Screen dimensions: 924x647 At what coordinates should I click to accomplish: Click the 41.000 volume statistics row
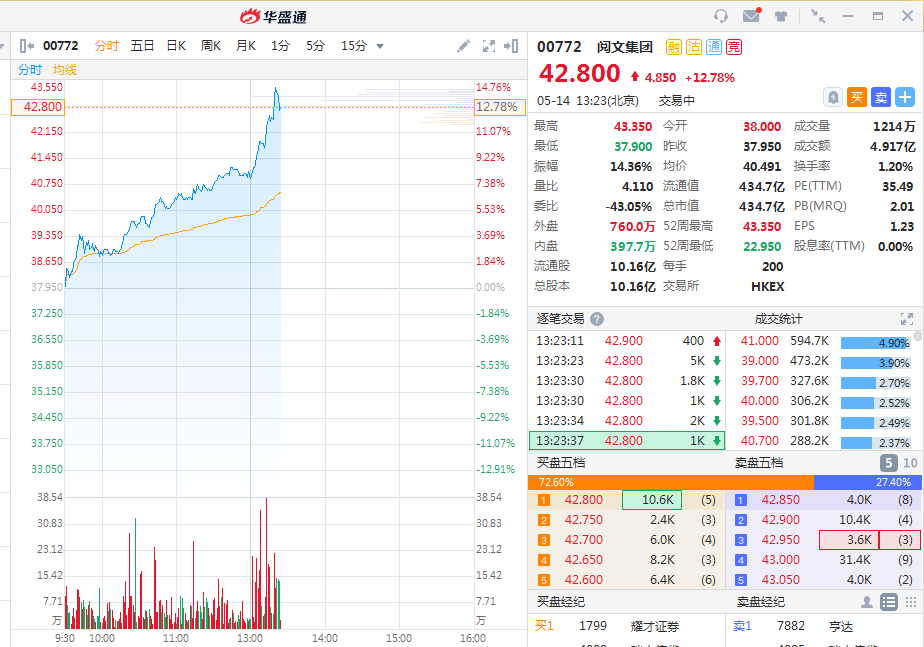(825, 341)
